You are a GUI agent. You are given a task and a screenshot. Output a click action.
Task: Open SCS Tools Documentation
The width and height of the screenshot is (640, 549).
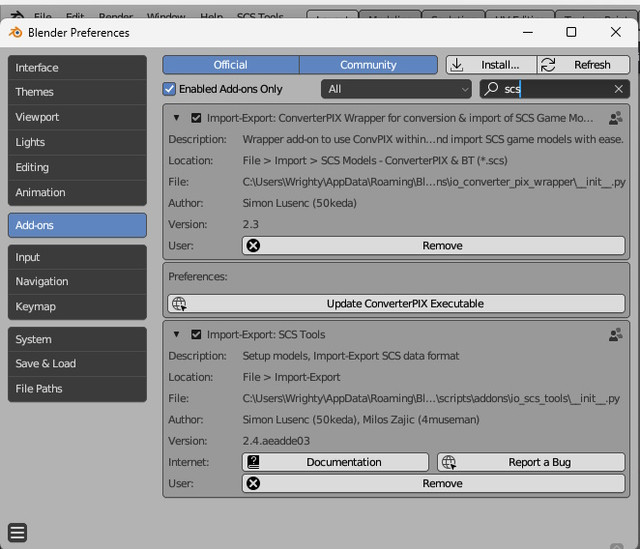[x=335, y=462]
